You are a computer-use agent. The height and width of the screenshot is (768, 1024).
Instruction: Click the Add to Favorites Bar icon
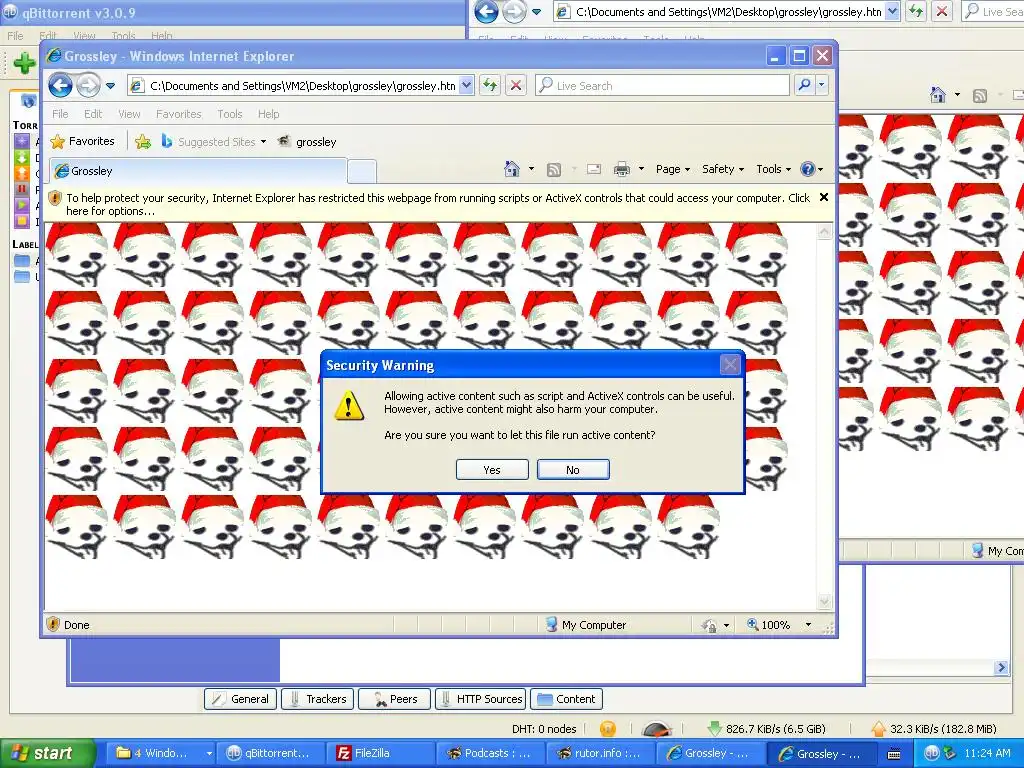(143, 141)
